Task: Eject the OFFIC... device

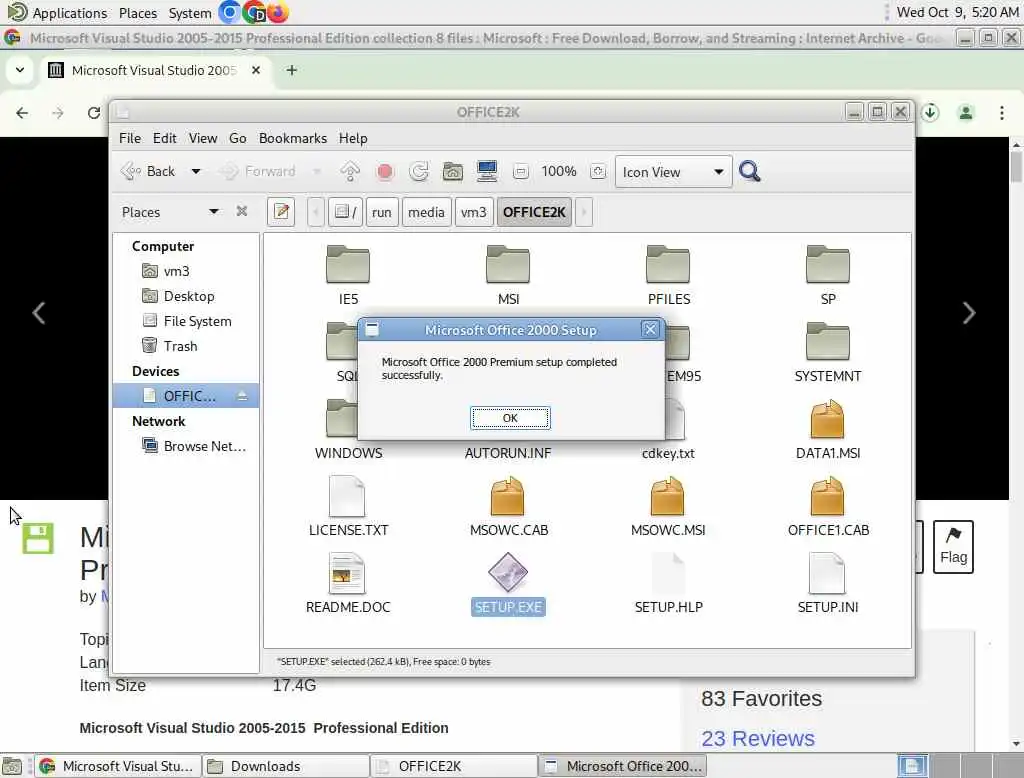Action: [242, 396]
